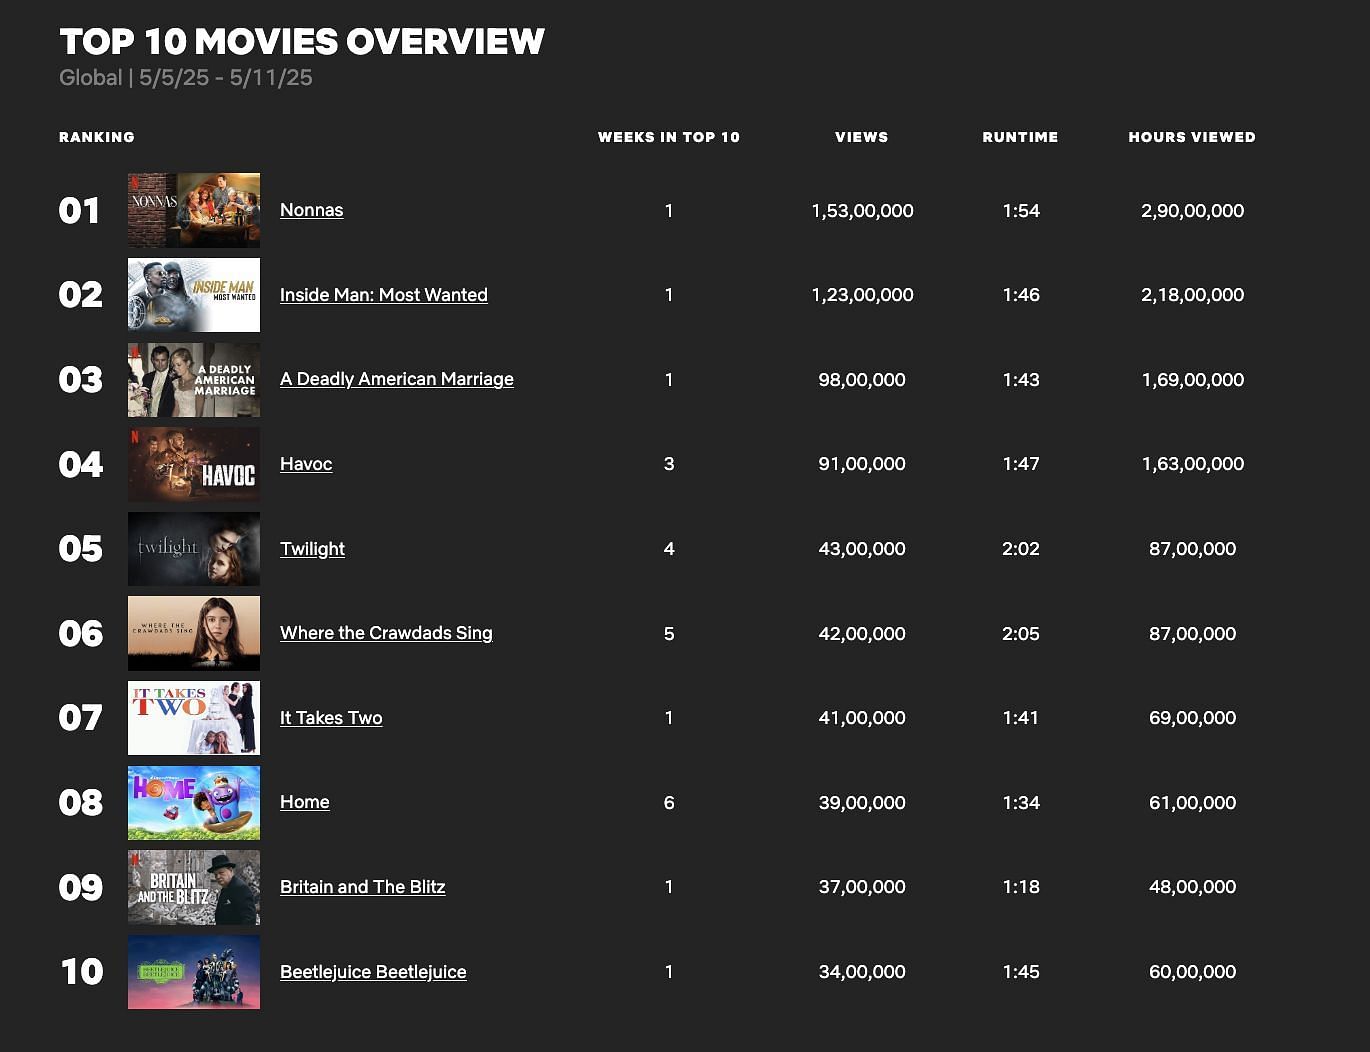
Task: Click the RUNTIME column header
Action: 1020,137
